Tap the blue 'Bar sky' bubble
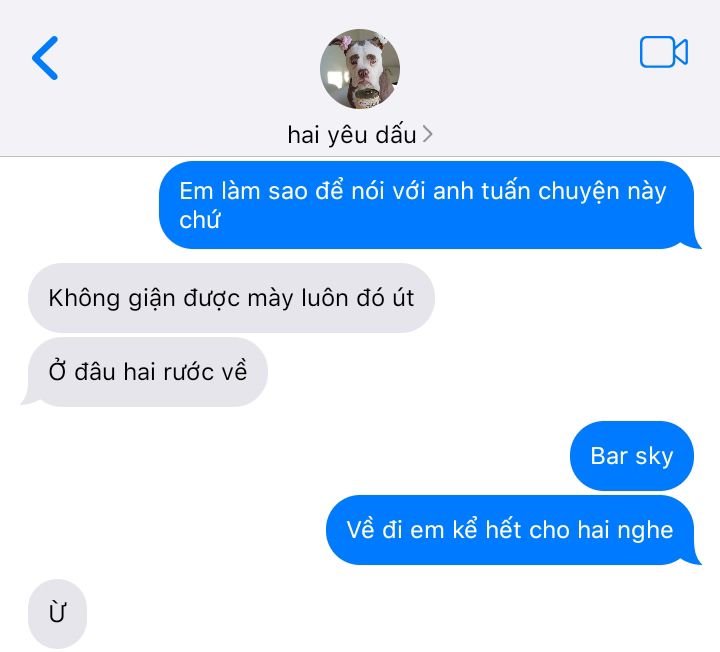 (x=631, y=456)
